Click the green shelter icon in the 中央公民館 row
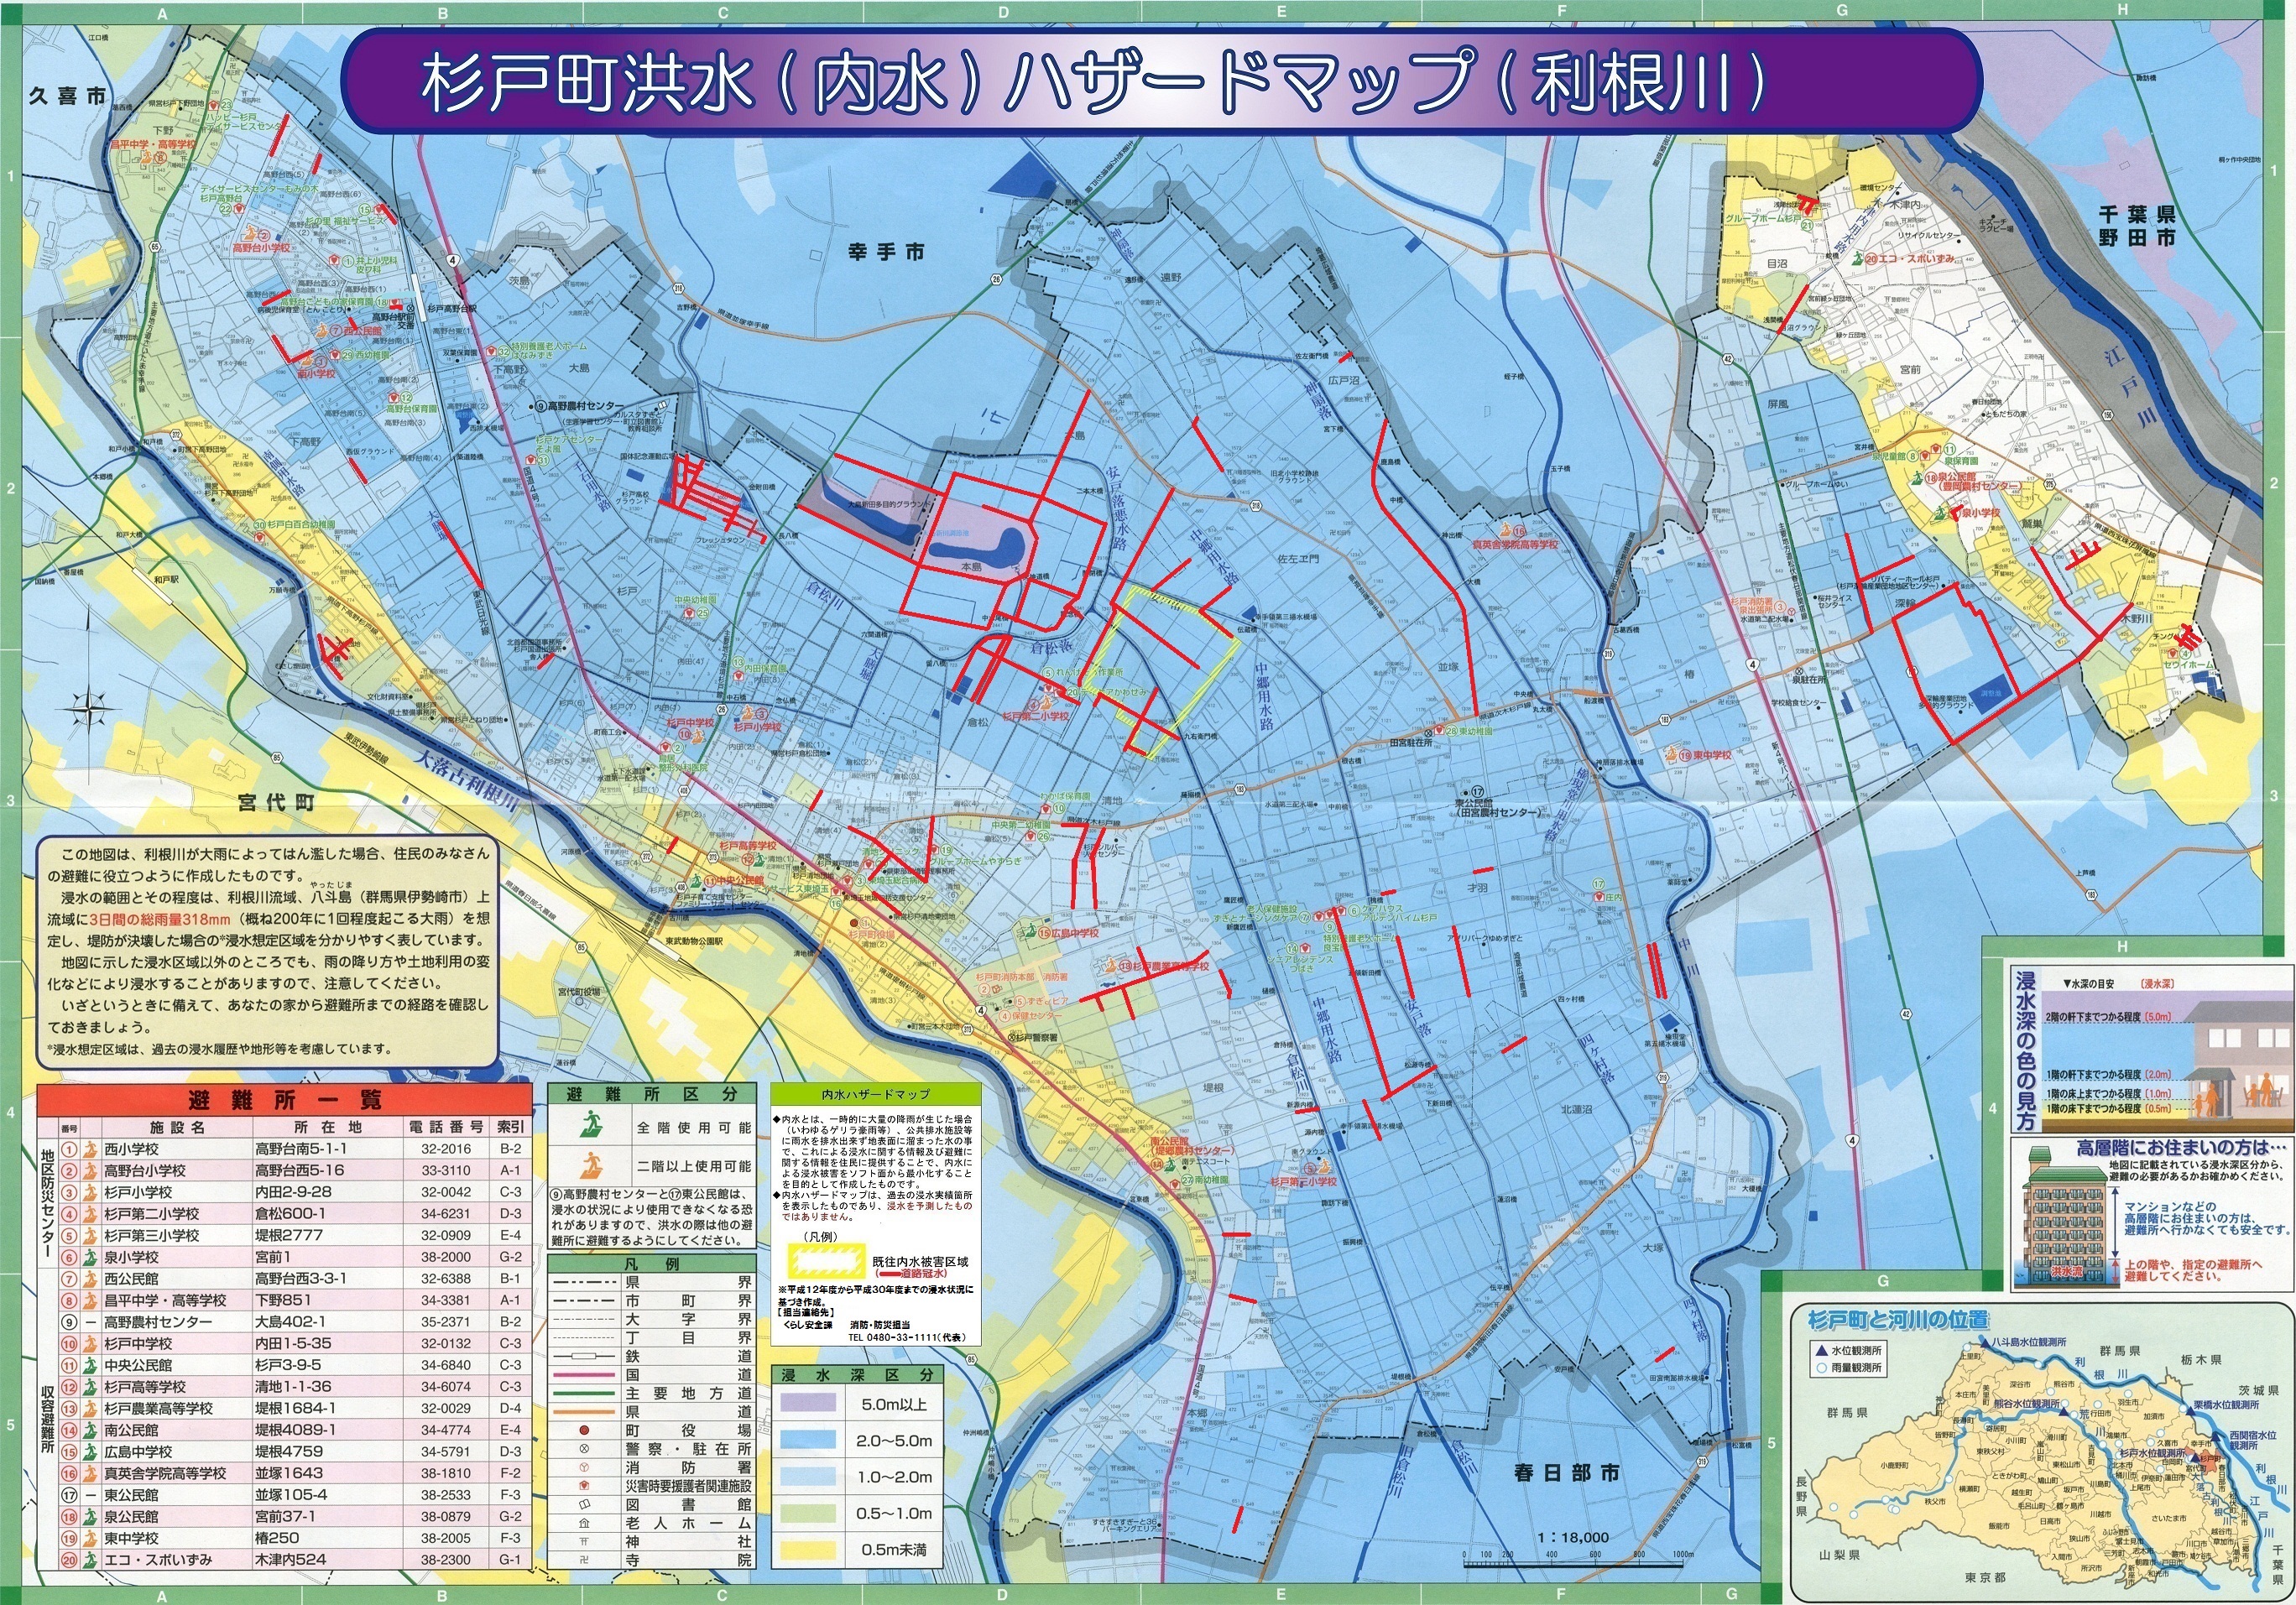Image resolution: width=2296 pixels, height=1605 pixels. click(x=91, y=1365)
